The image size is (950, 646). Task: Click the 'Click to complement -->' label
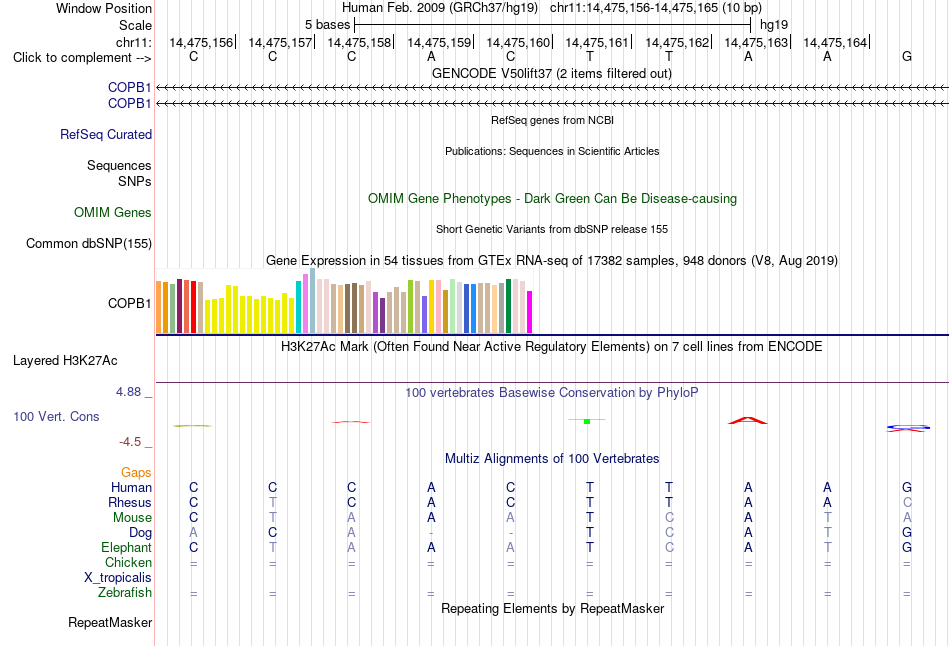click(82, 58)
